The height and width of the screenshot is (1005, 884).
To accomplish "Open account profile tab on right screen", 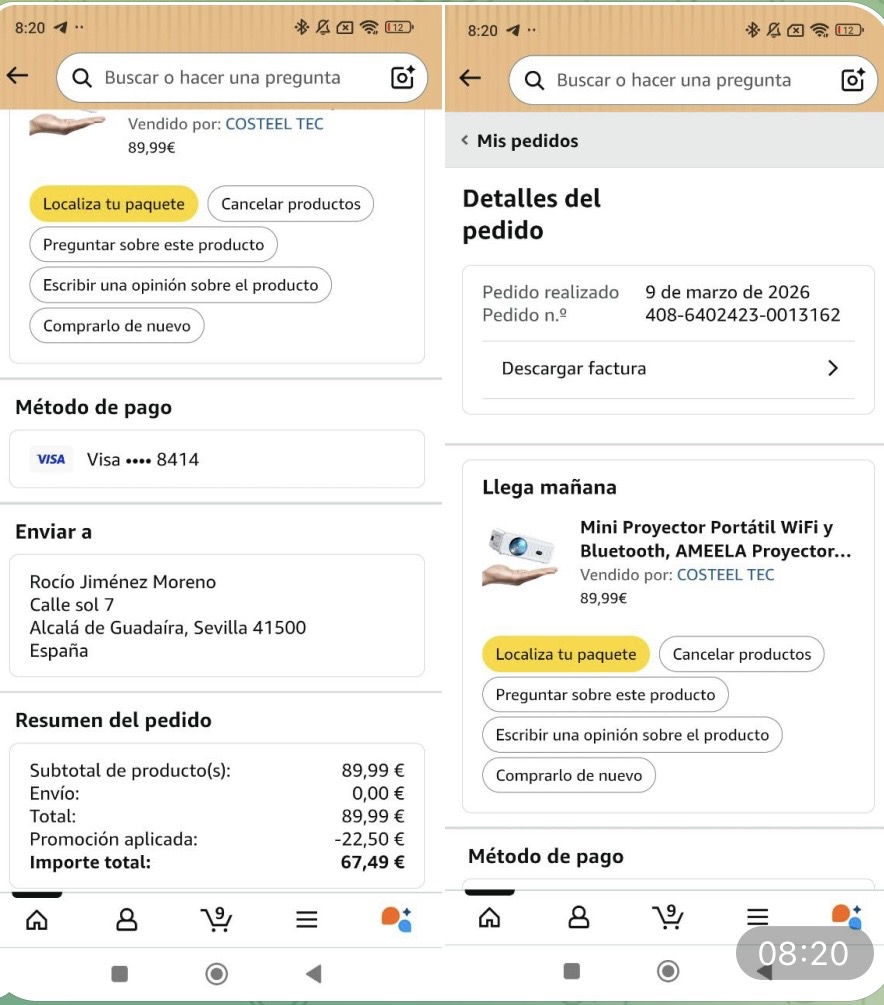I will click(579, 916).
